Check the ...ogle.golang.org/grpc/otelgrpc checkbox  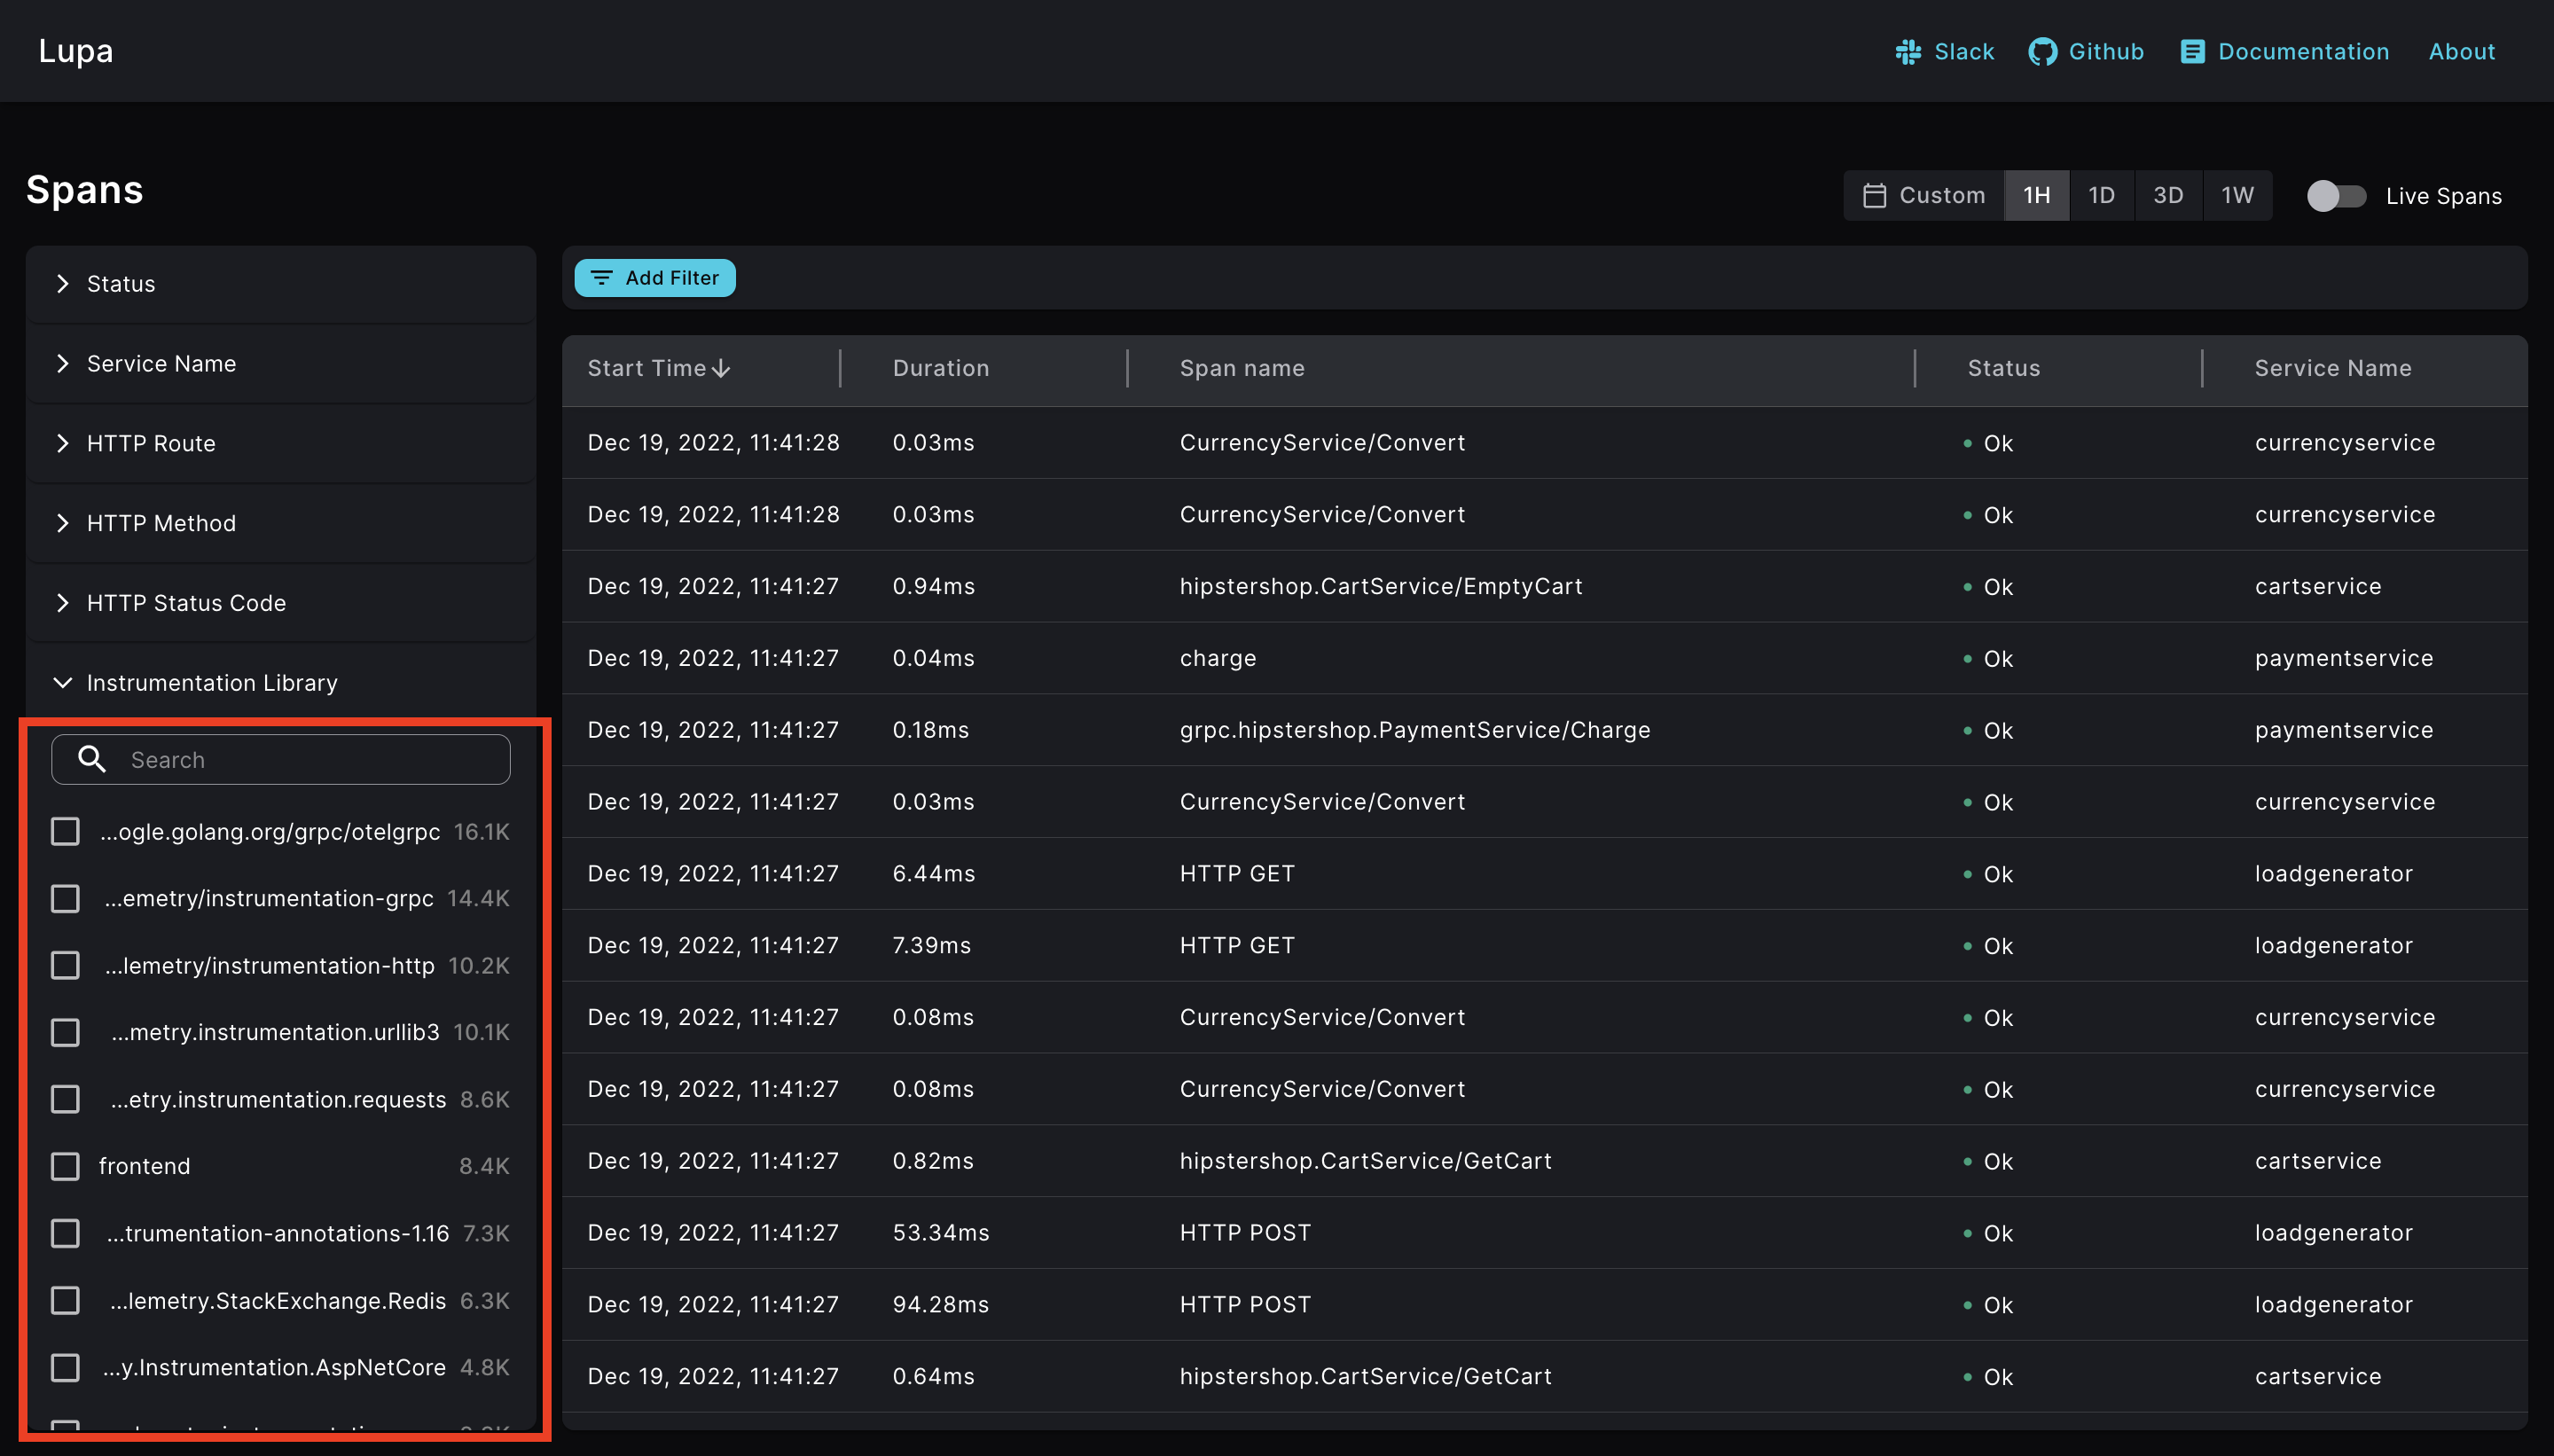click(65, 831)
